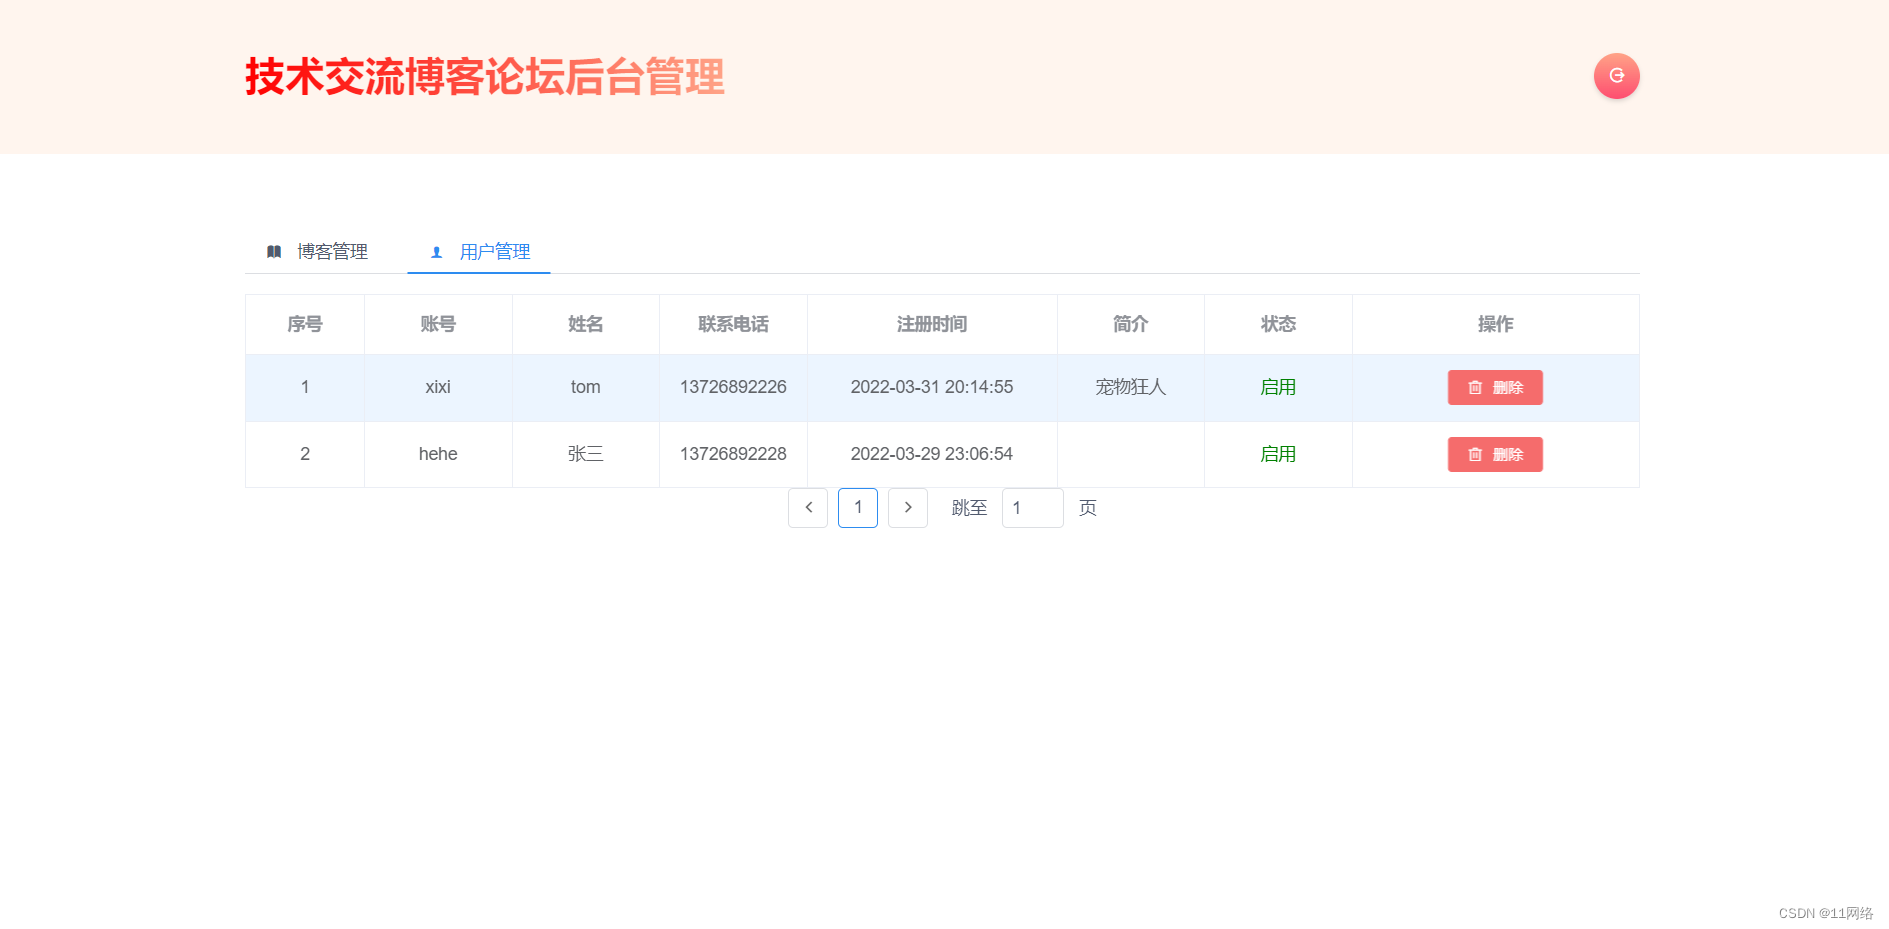Click the 技术交流博客论坛后台管理 title
This screenshot has height=929, width=1889.
485,77
